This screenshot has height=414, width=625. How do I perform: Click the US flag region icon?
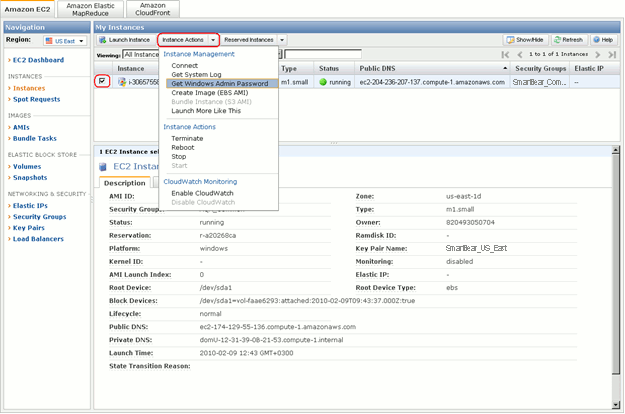tap(49, 41)
